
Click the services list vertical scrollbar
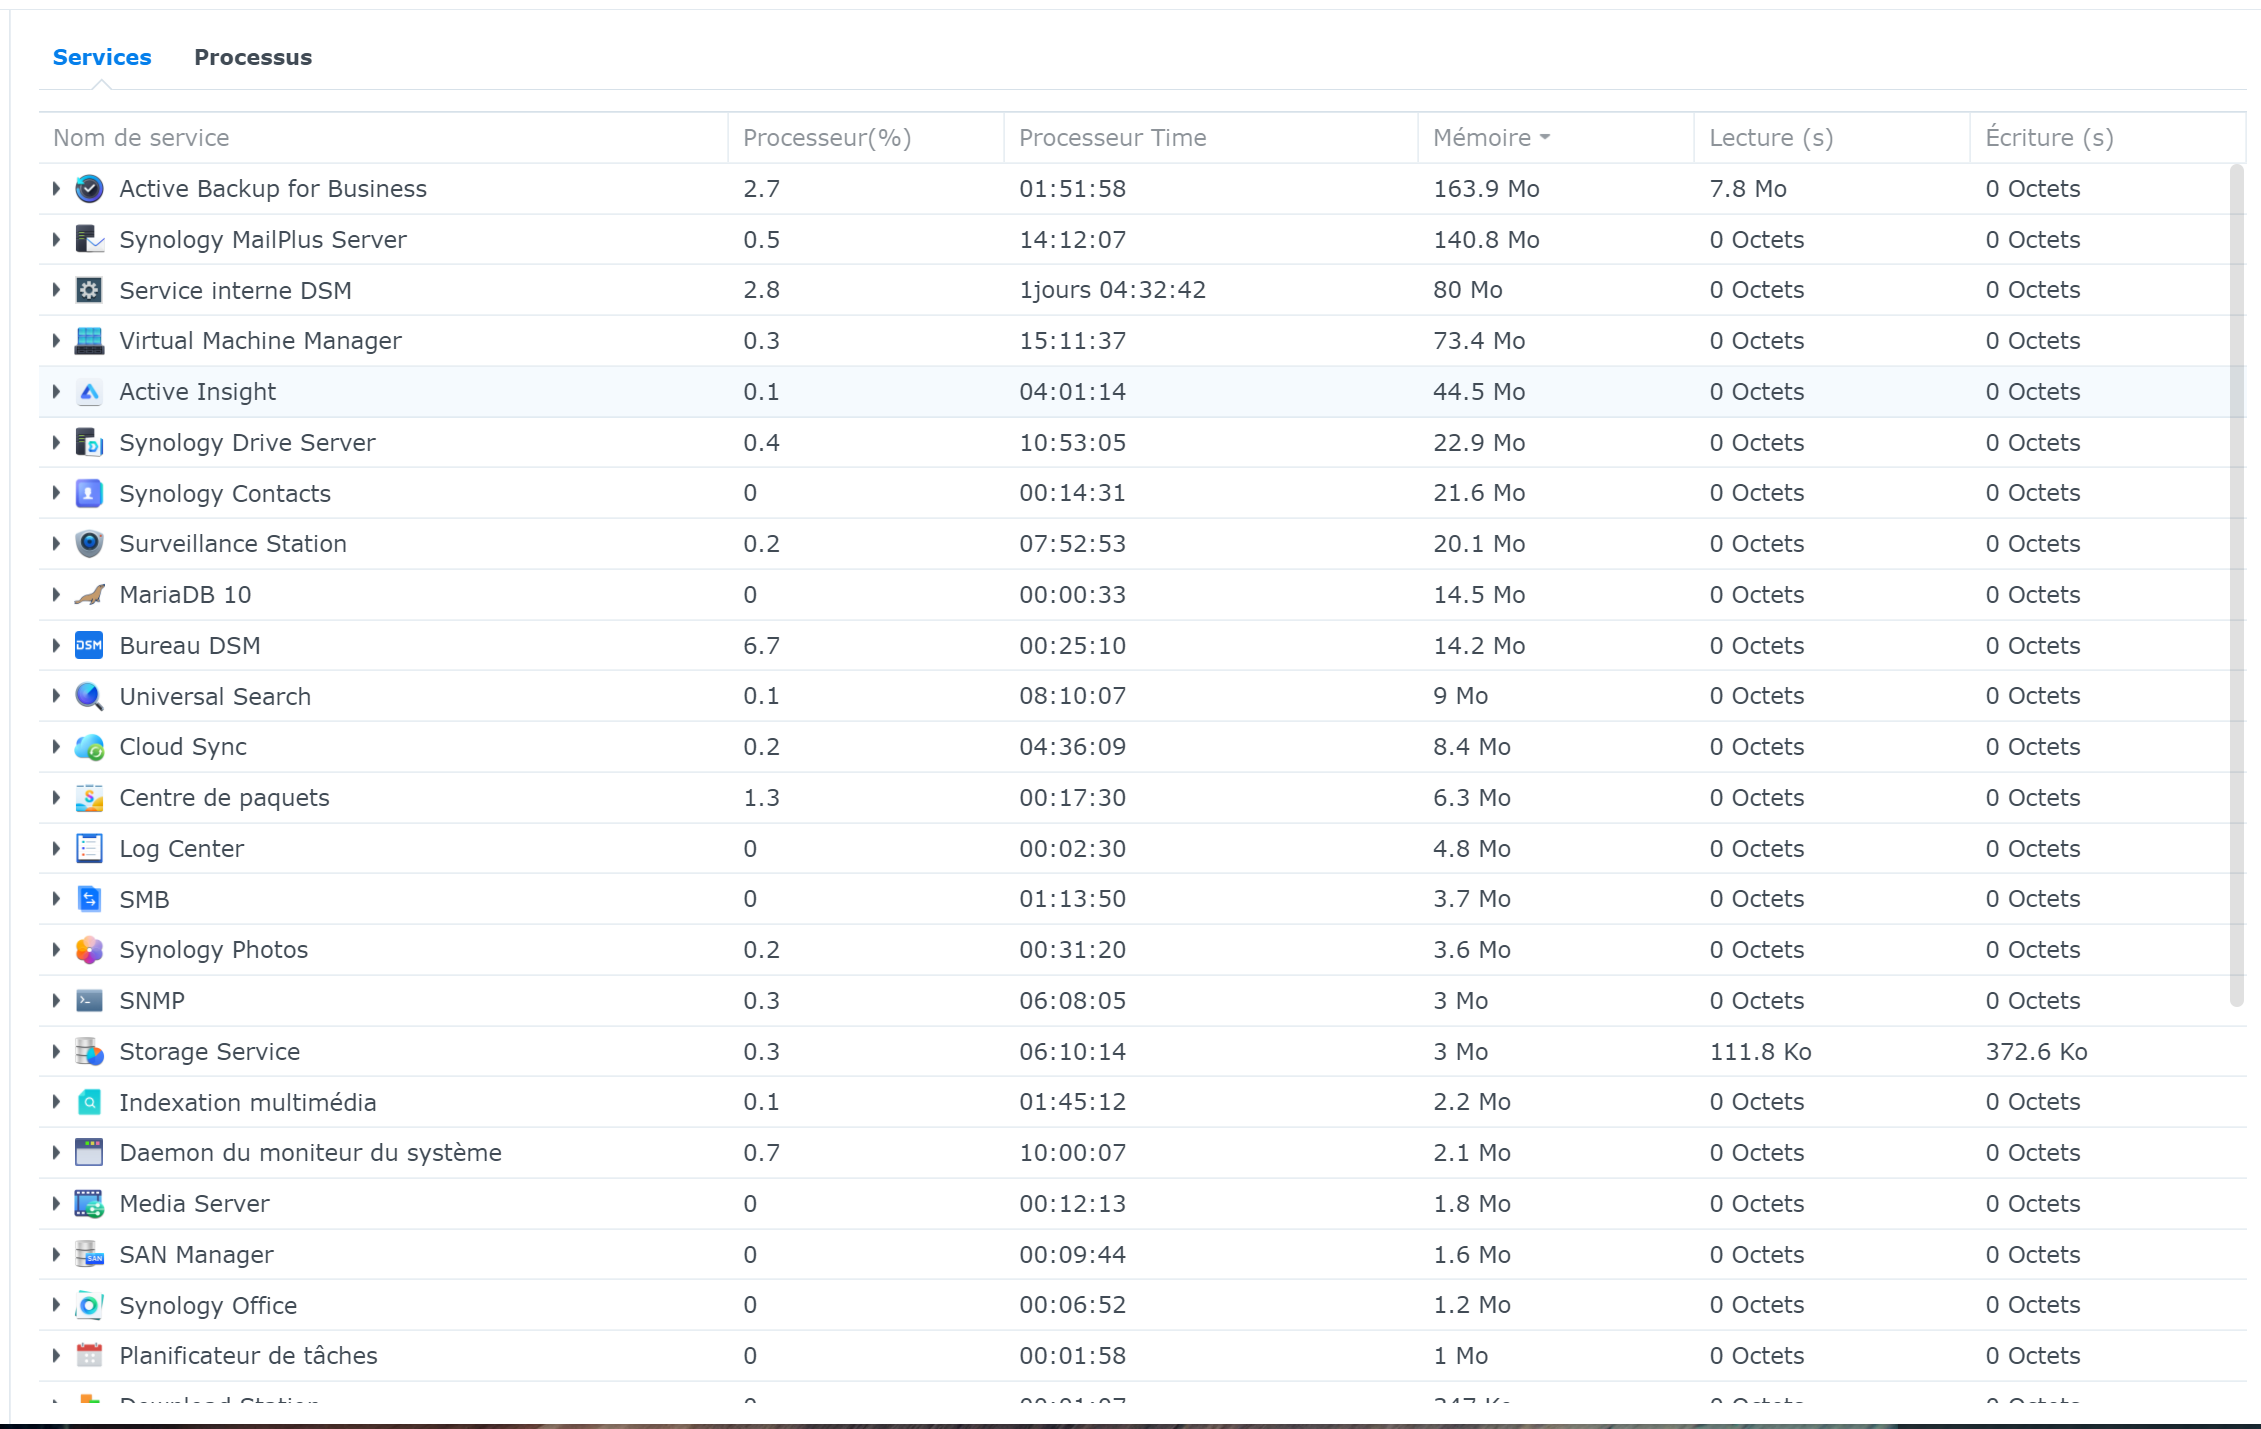(2237, 586)
